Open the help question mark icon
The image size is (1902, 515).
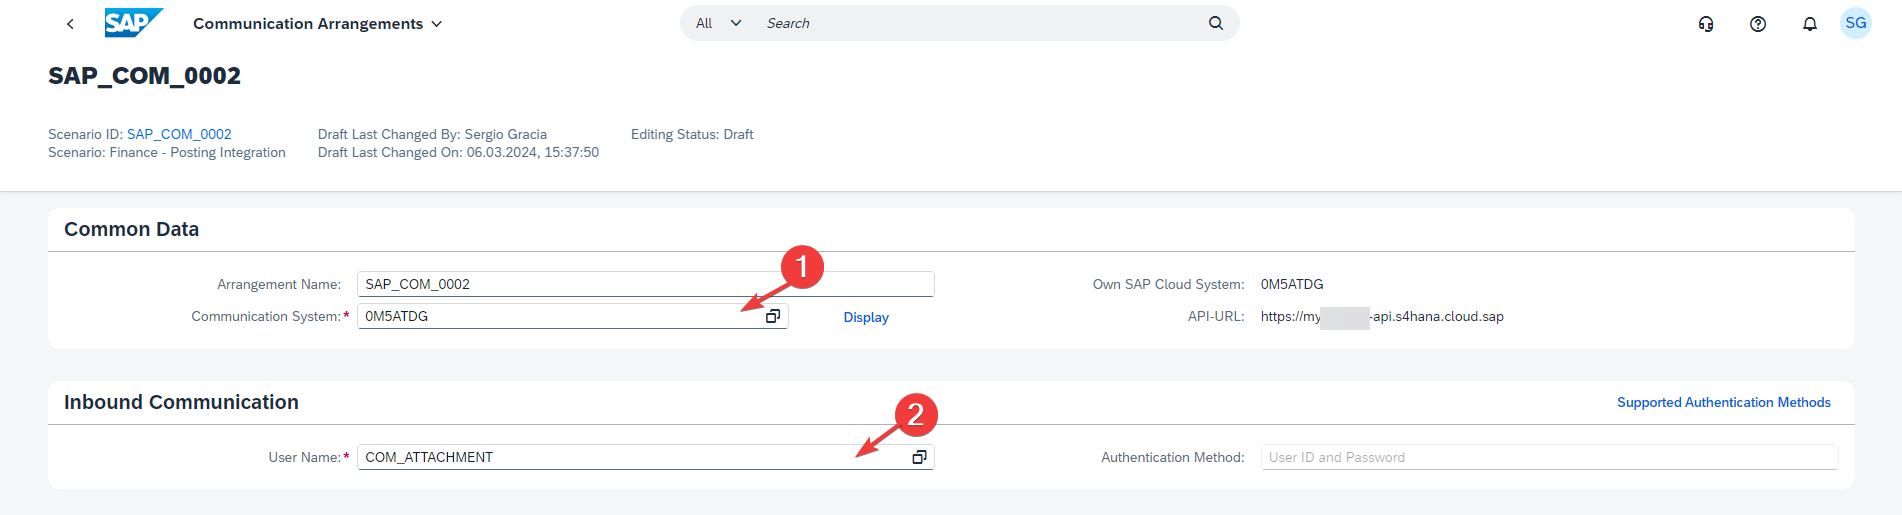click(x=1758, y=24)
